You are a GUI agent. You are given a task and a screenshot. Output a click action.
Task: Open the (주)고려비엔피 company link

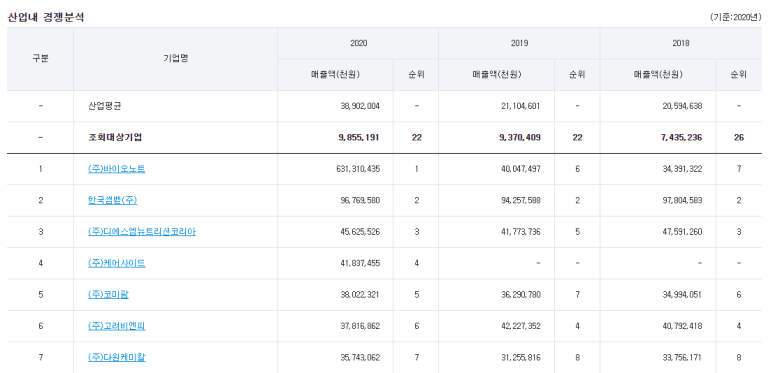[116, 326]
